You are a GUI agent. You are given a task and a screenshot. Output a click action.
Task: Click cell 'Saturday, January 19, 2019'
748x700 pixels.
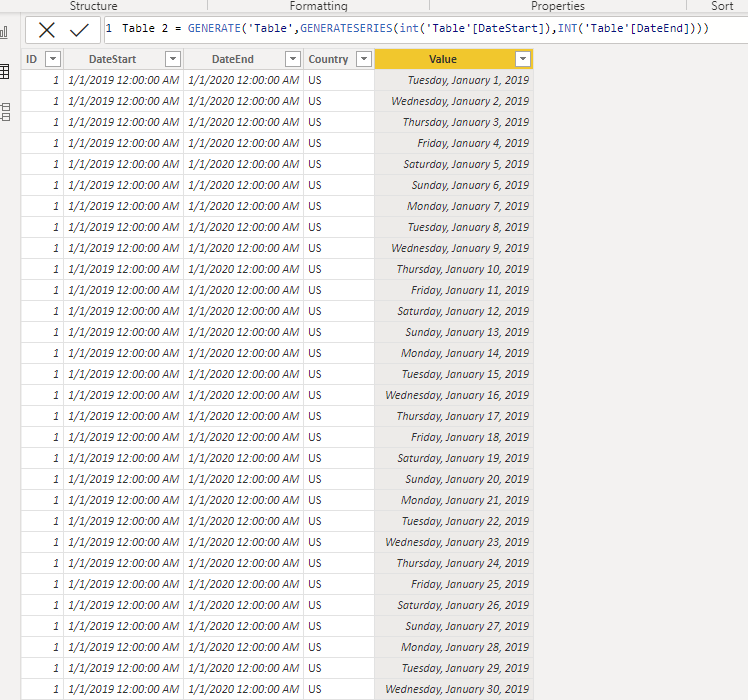(x=454, y=458)
